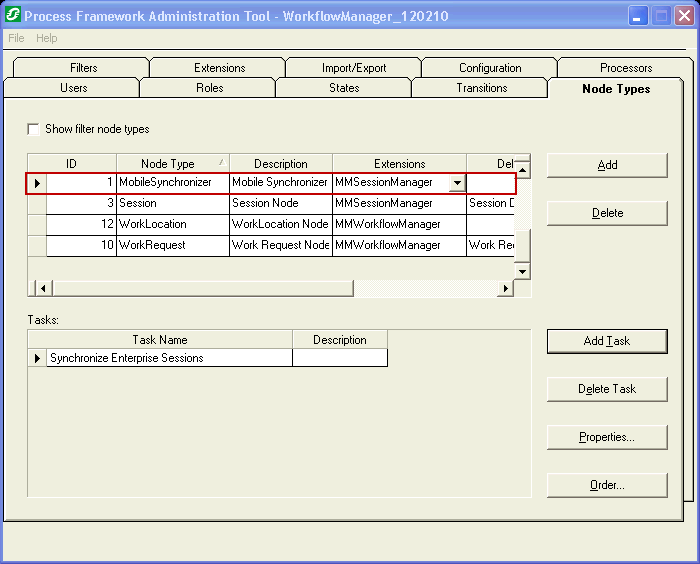Open task Properties dialog
700x564 pixels.
[x=607, y=437]
